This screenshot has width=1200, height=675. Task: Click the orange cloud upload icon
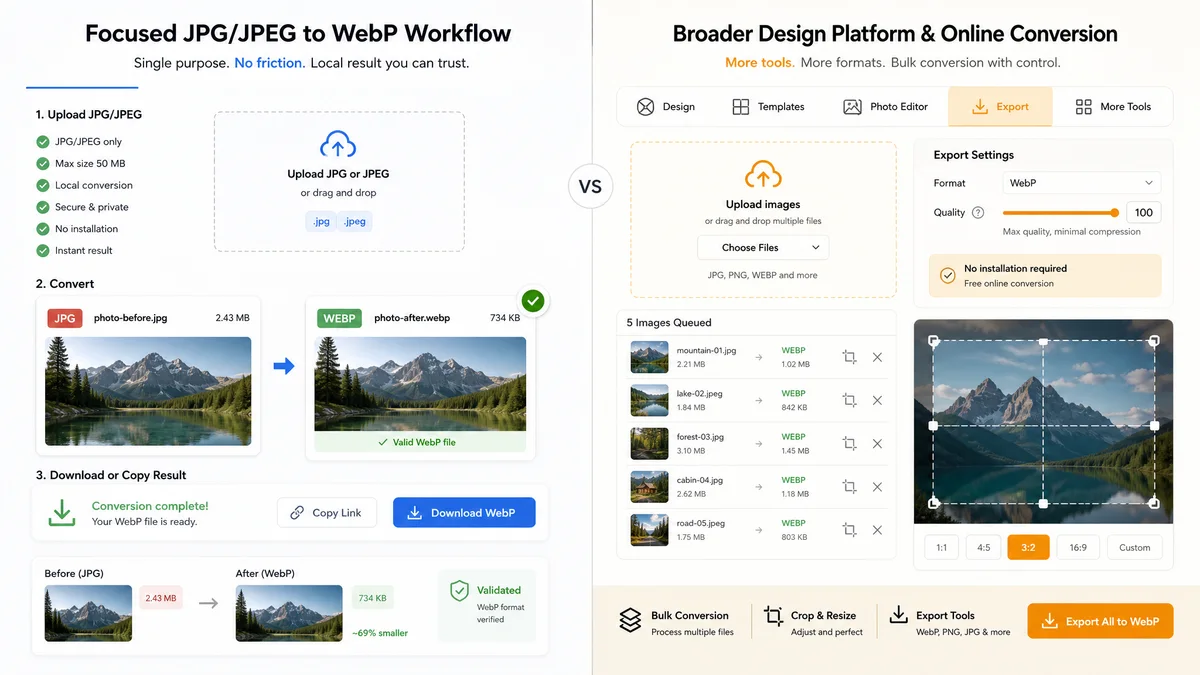763,175
